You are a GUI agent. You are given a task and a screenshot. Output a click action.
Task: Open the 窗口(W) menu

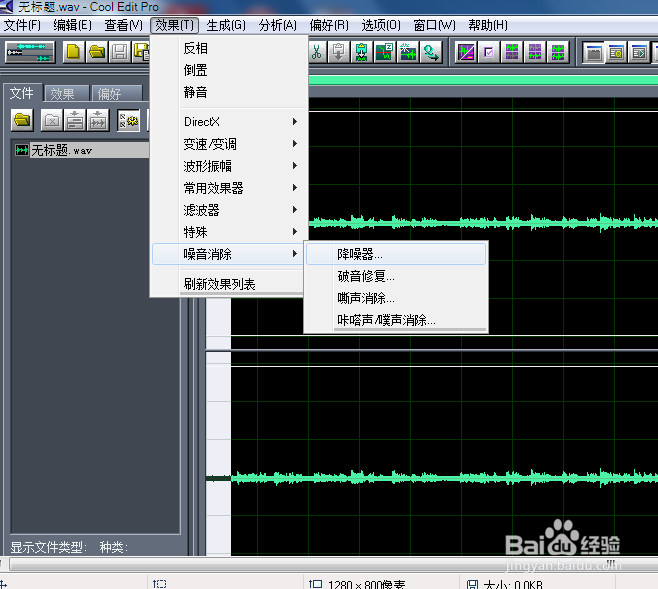[434, 25]
